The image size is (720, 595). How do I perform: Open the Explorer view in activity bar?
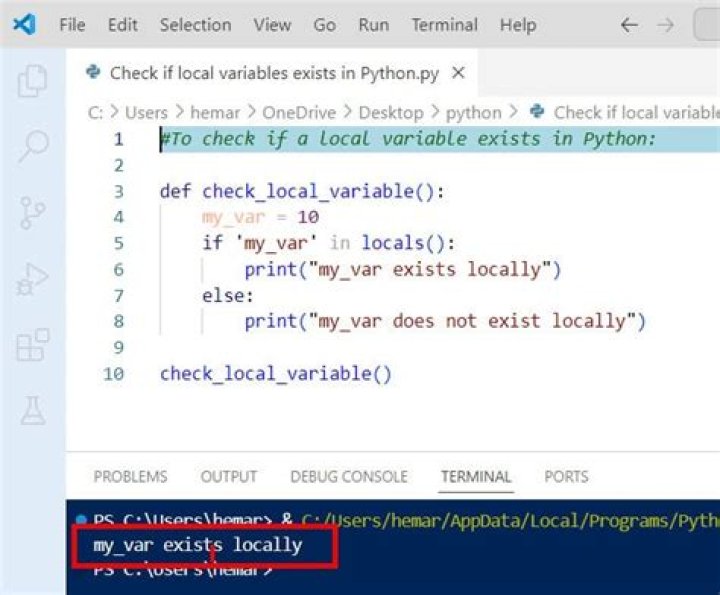click(x=32, y=81)
